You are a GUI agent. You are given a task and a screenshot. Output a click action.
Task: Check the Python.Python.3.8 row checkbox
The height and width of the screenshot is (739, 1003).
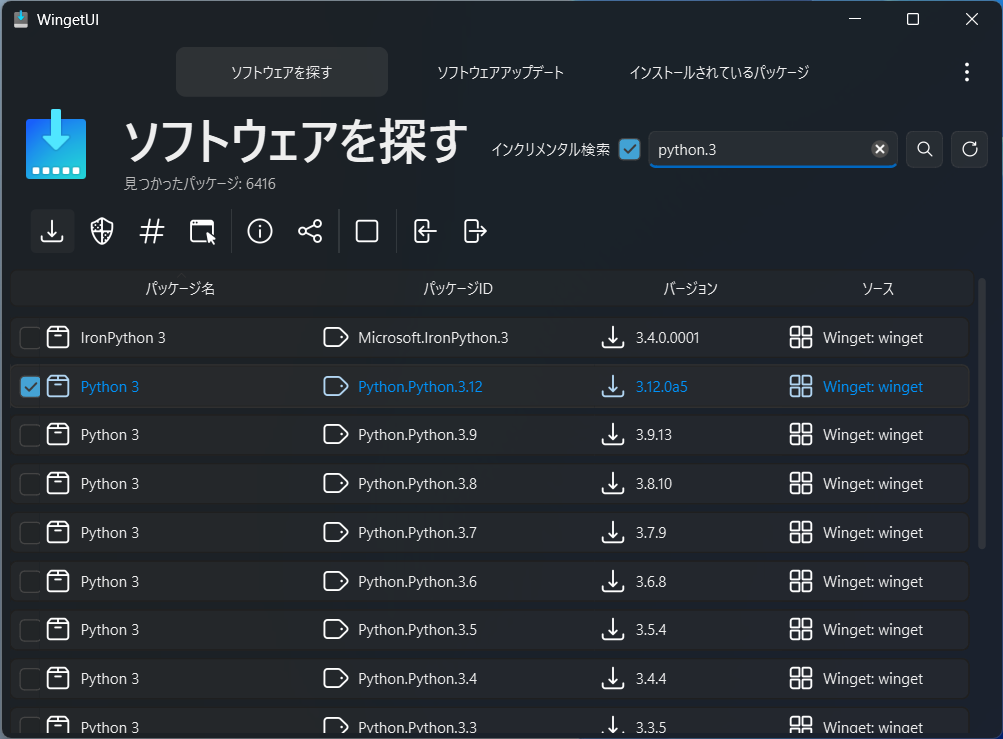pyautogui.click(x=30, y=483)
